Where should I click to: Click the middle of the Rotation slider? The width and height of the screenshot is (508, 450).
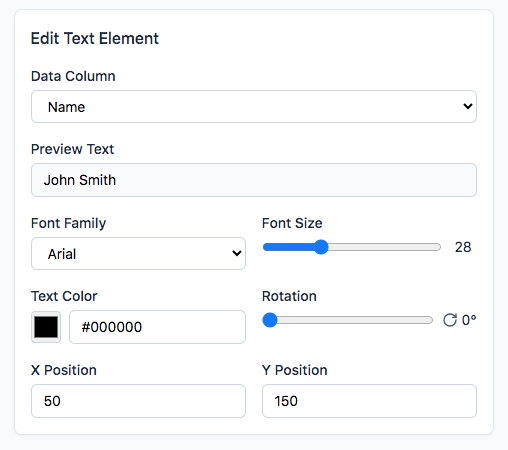[348, 320]
